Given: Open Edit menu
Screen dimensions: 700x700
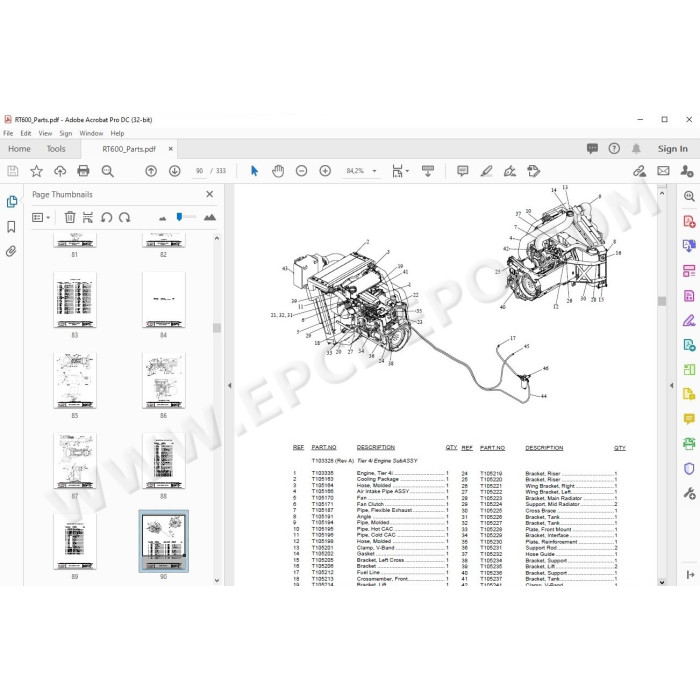Looking at the screenshot, I should click(25, 133).
